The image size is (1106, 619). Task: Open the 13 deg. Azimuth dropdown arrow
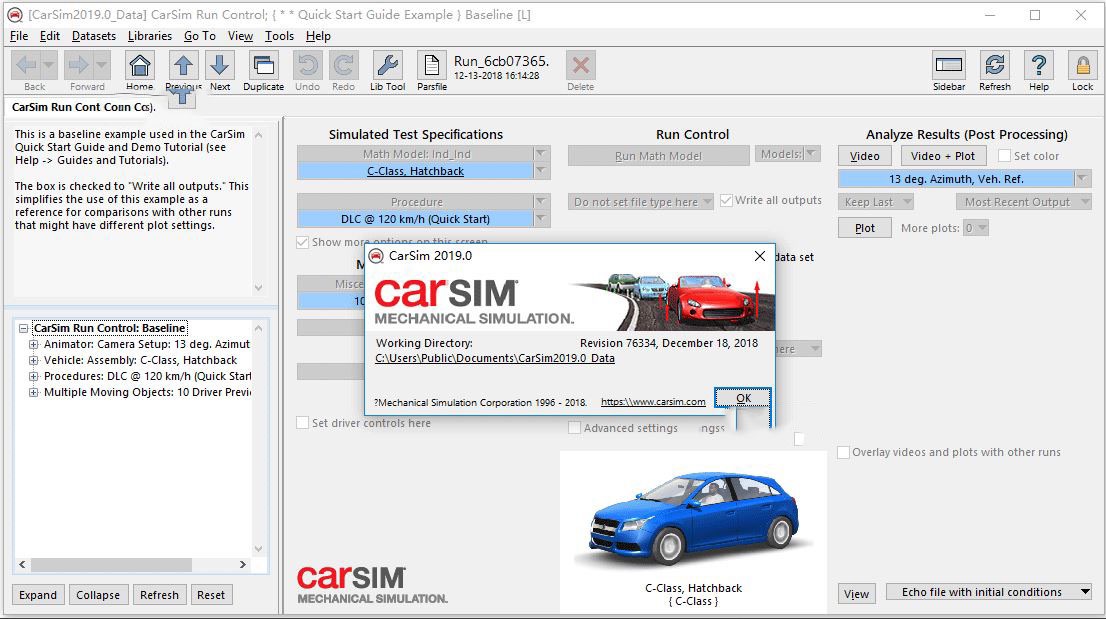click(1082, 179)
